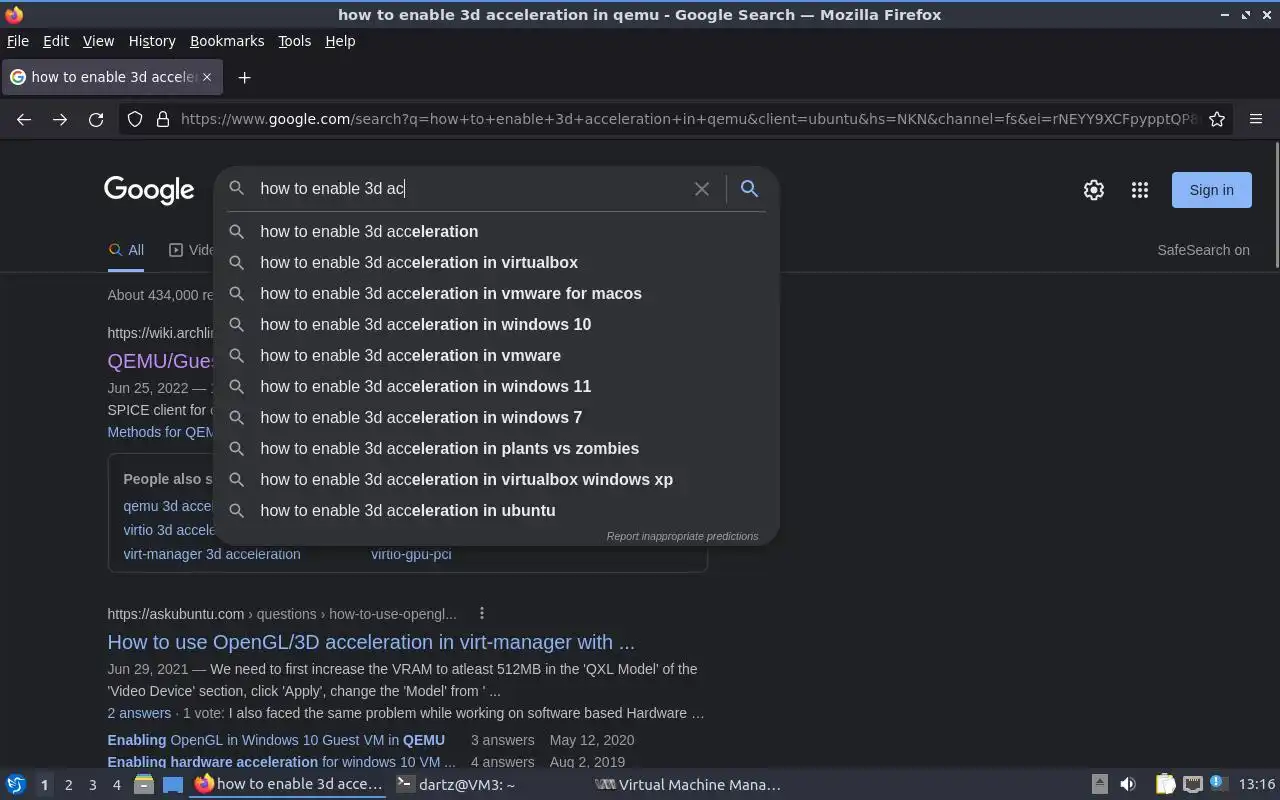Viewport: 1280px width, 800px height.
Task: Click in the Google search input field
Action: point(470,188)
